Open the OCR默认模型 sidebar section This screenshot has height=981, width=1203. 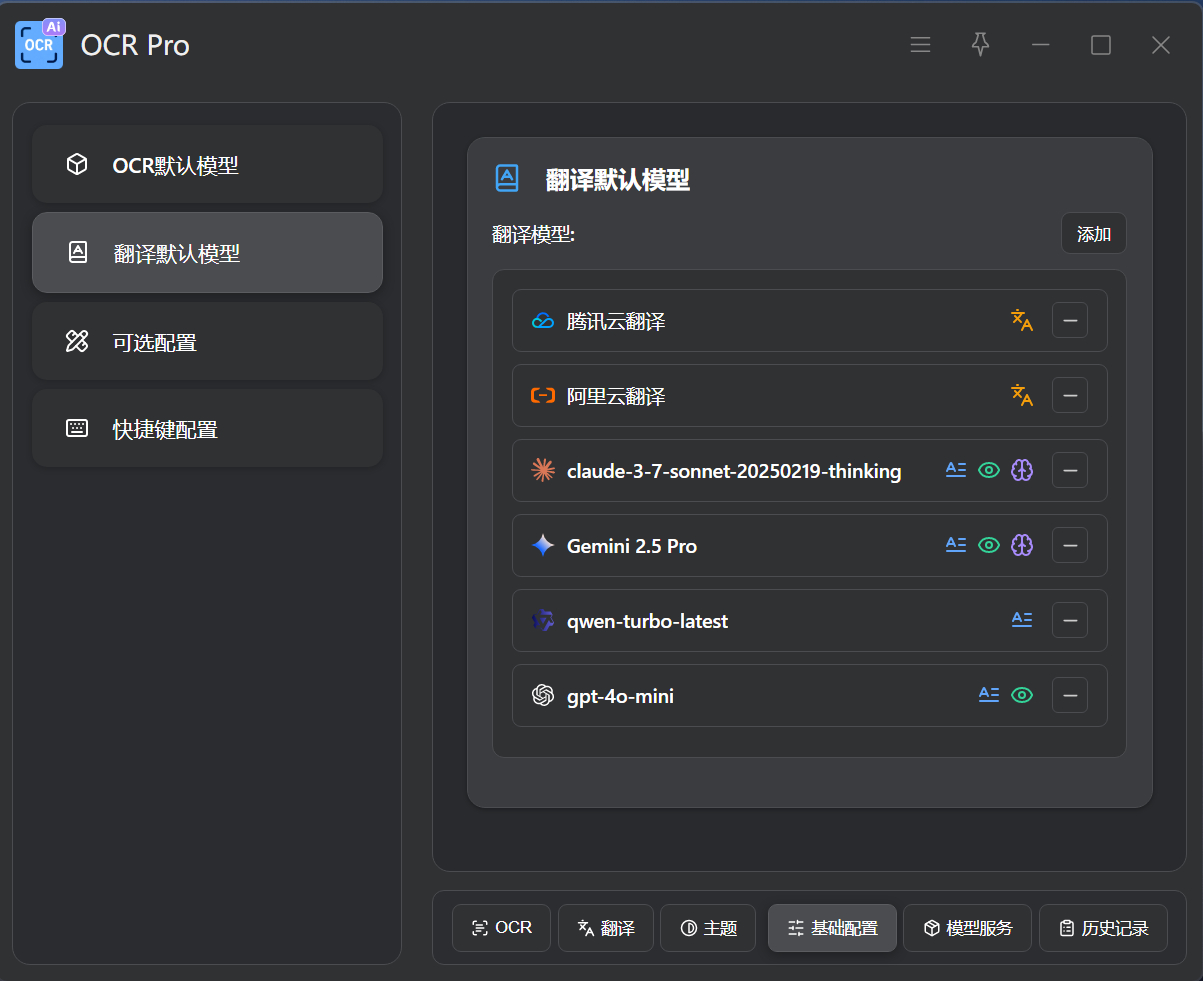207,165
